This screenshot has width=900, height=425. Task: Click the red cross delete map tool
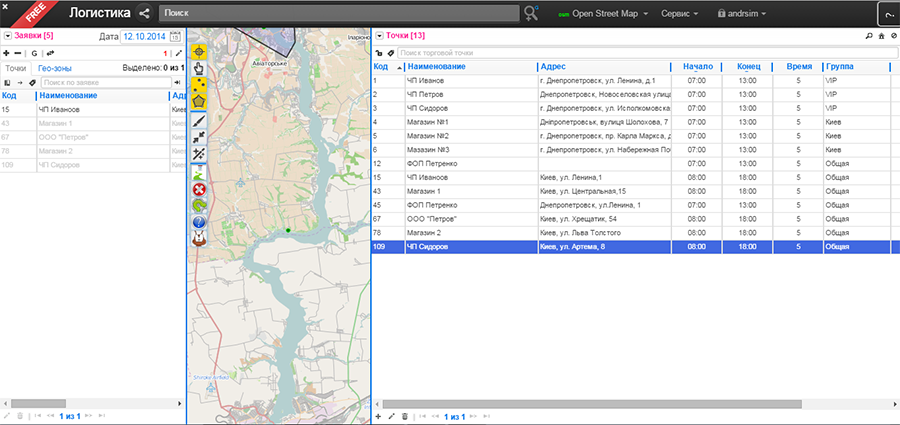[x=199, y=190]
